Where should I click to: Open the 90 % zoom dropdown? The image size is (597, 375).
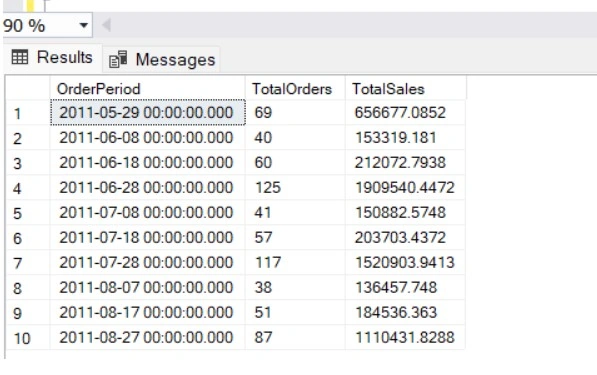click(83, 26)
